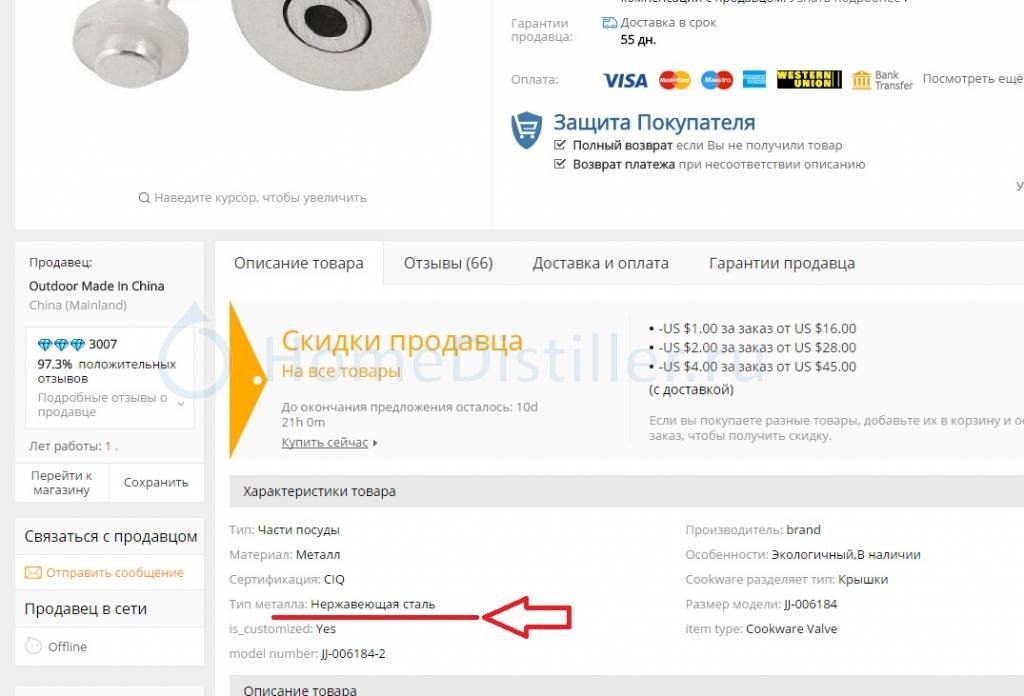Click the American Express card icon

[754, 80]
